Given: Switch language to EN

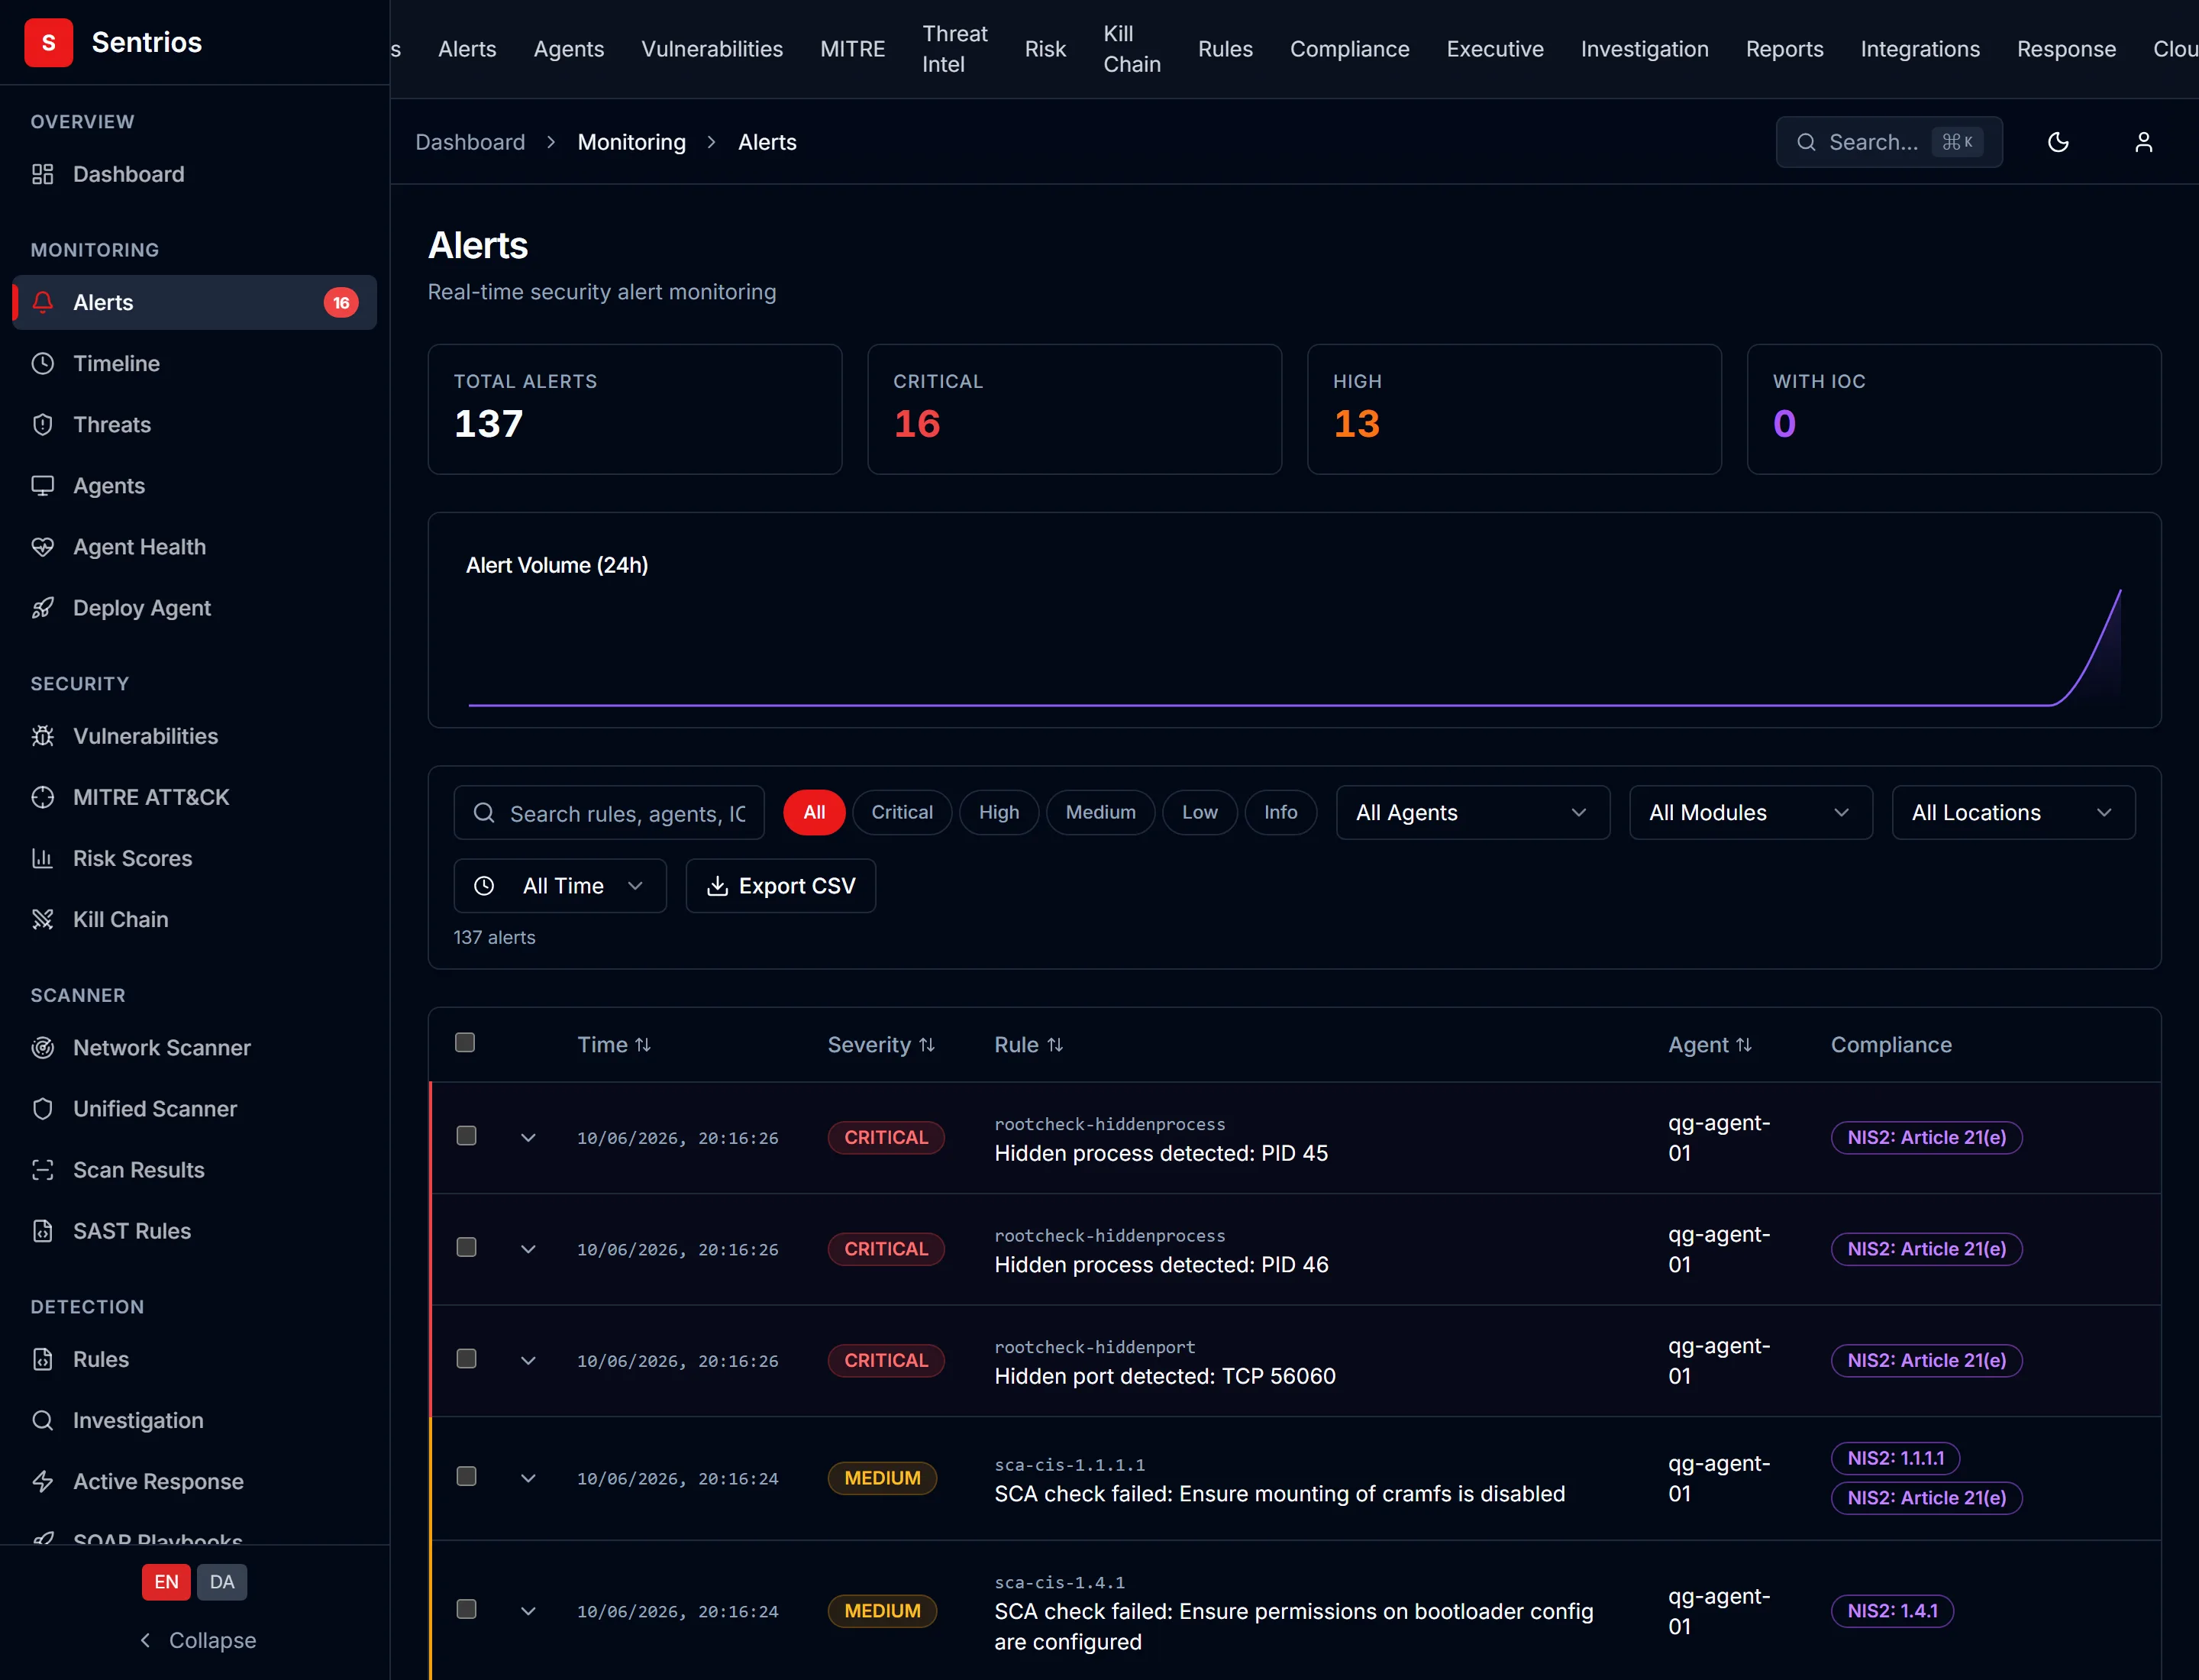Looking at the screenshot, I should (x=166, y=1582).
